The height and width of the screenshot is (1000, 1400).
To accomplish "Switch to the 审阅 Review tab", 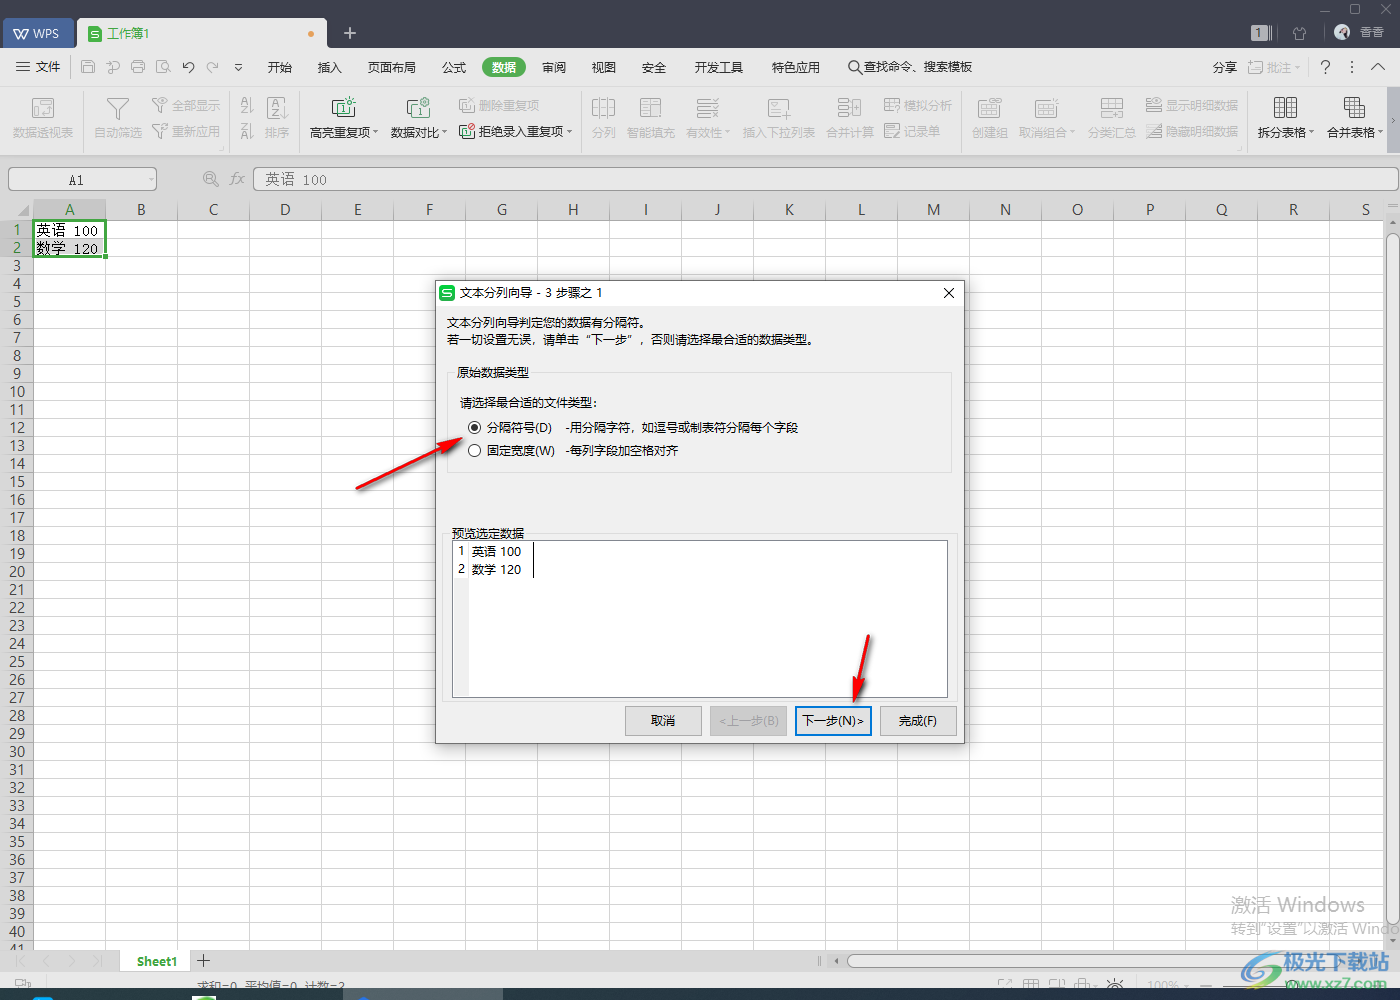I will pyautogui.click(x=554, y=67).
